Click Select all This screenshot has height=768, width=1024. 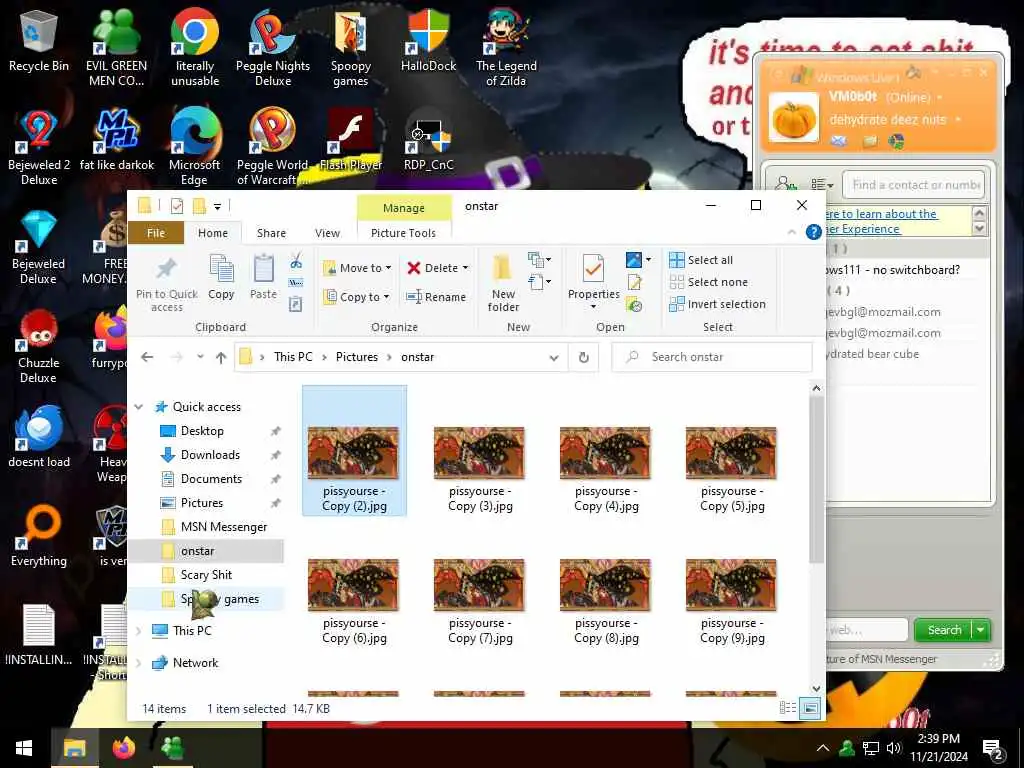pos(701,260)
